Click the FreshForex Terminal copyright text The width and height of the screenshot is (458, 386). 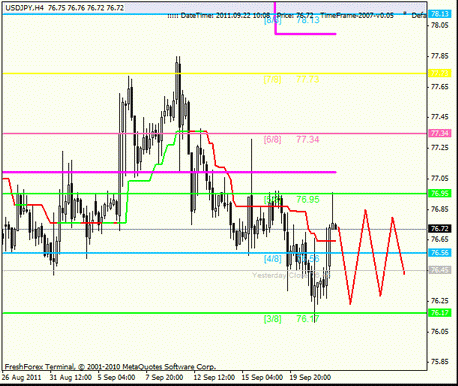[x=110, y=367]
